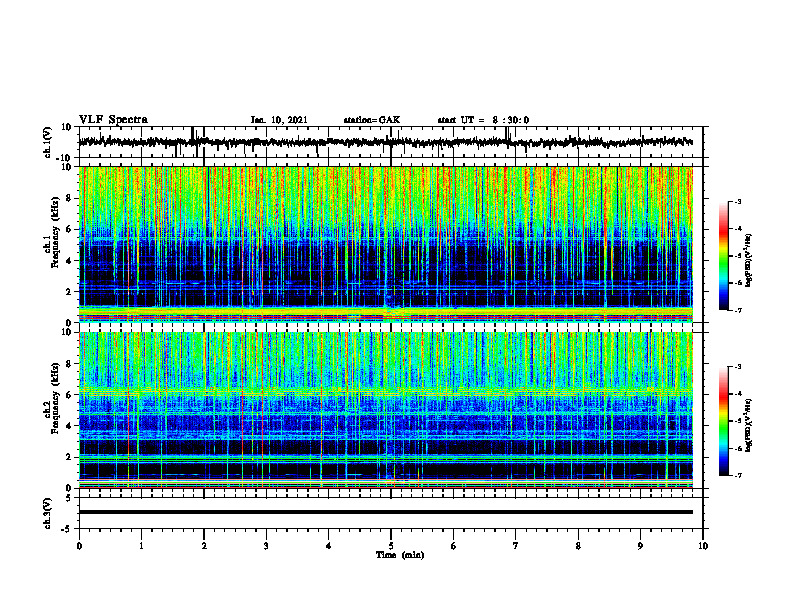Click the "4" kHz tick of ch.2 spectrogram

pos(69,426)
